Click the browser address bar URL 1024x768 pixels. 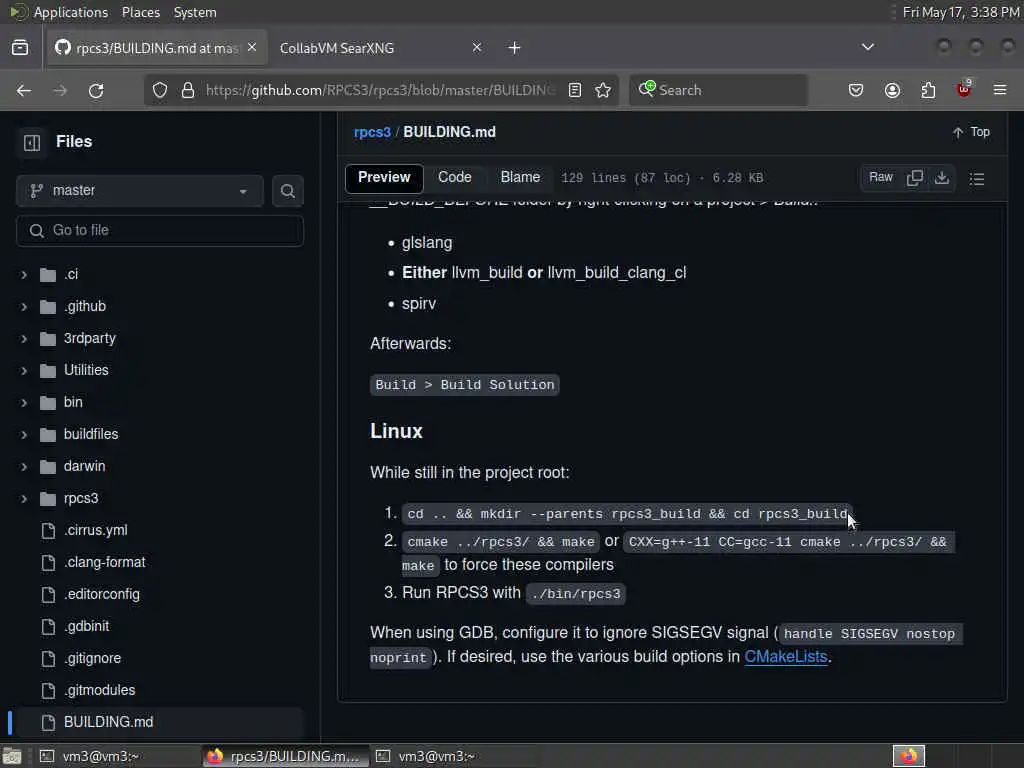[x=381, y=90]
